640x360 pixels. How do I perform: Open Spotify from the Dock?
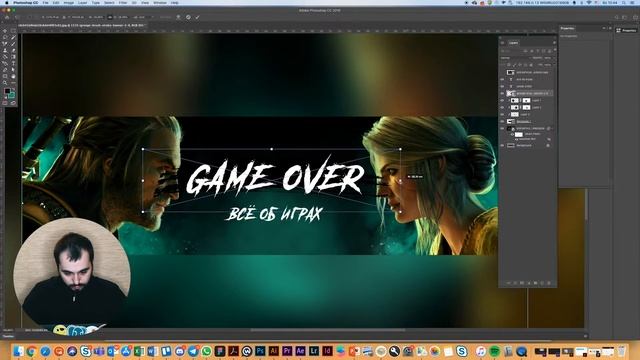494,351
